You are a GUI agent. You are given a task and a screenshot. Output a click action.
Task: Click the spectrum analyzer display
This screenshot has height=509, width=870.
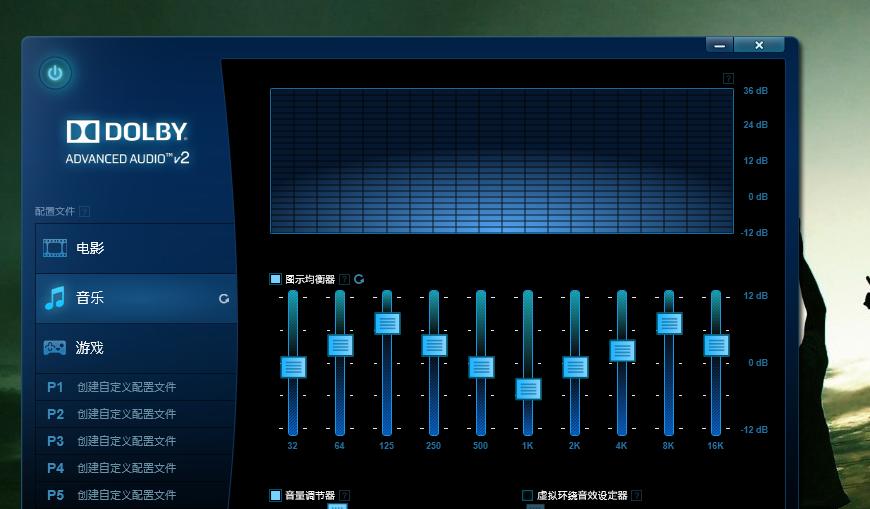(502, 160)
